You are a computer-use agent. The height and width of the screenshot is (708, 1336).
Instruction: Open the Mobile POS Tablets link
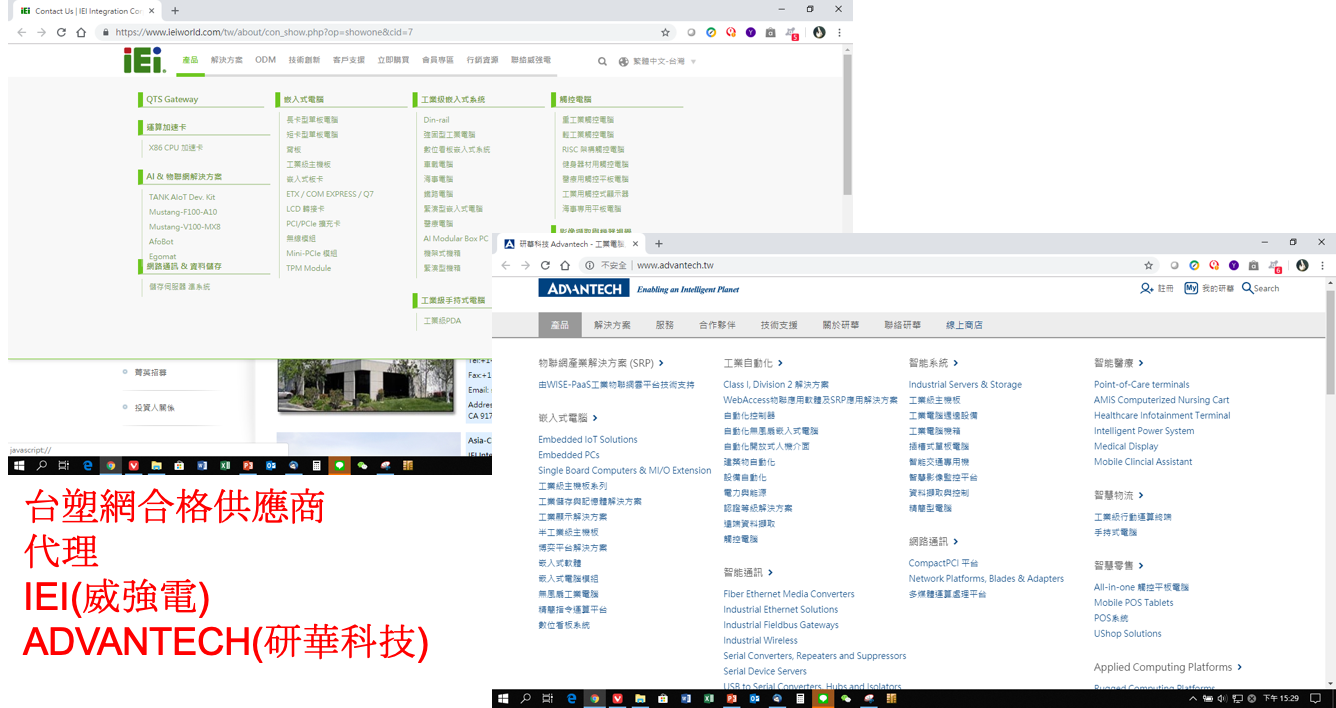[1134, 603]
